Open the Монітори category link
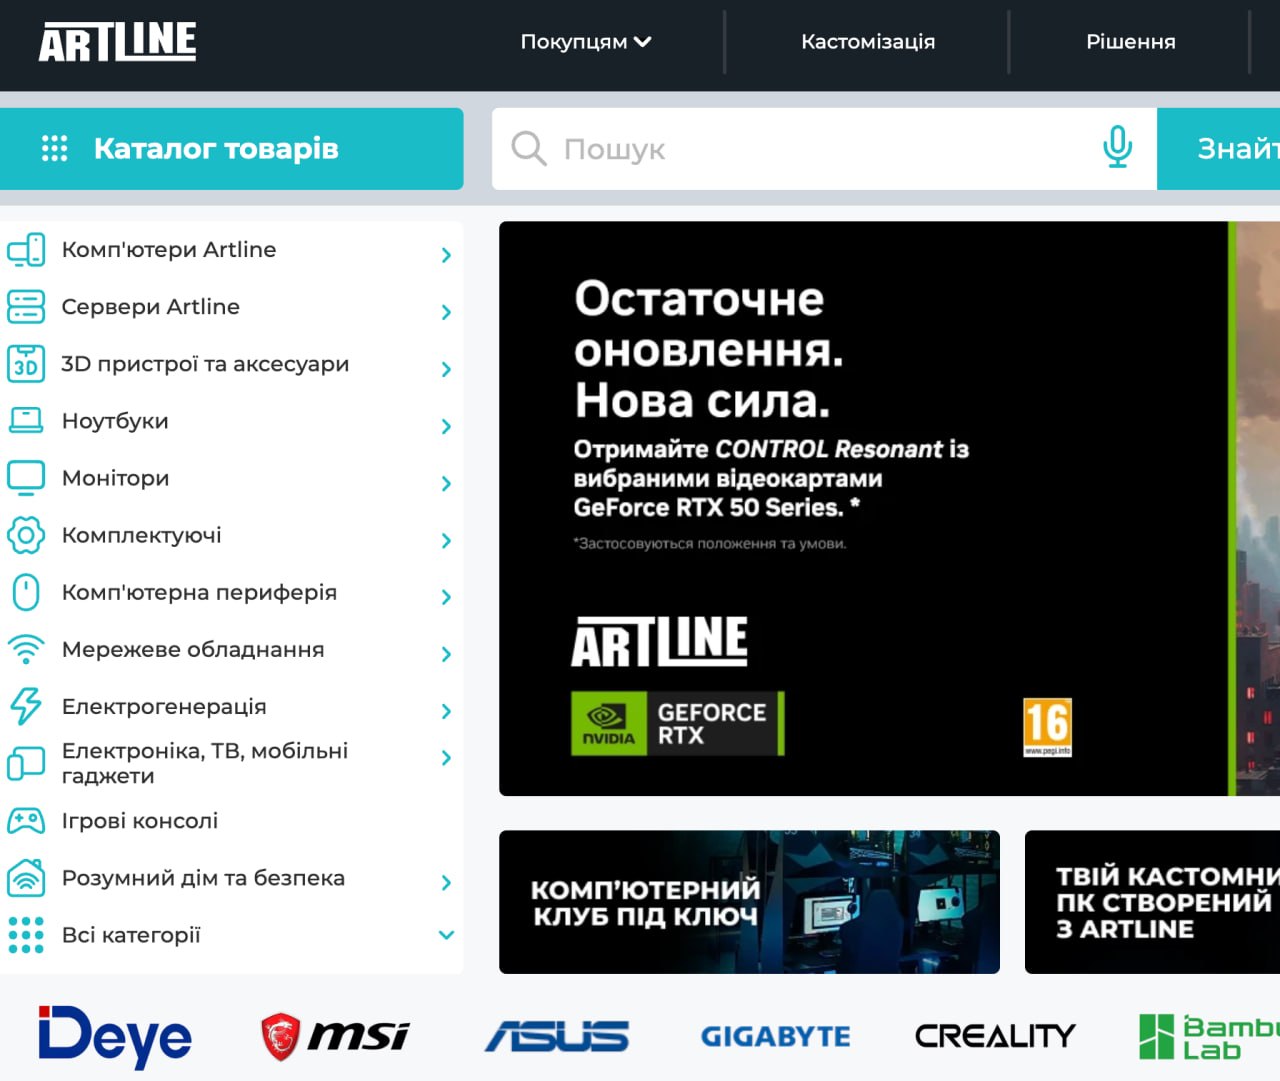Viewport: 1280px width, 1081px height. click(116, 478)
